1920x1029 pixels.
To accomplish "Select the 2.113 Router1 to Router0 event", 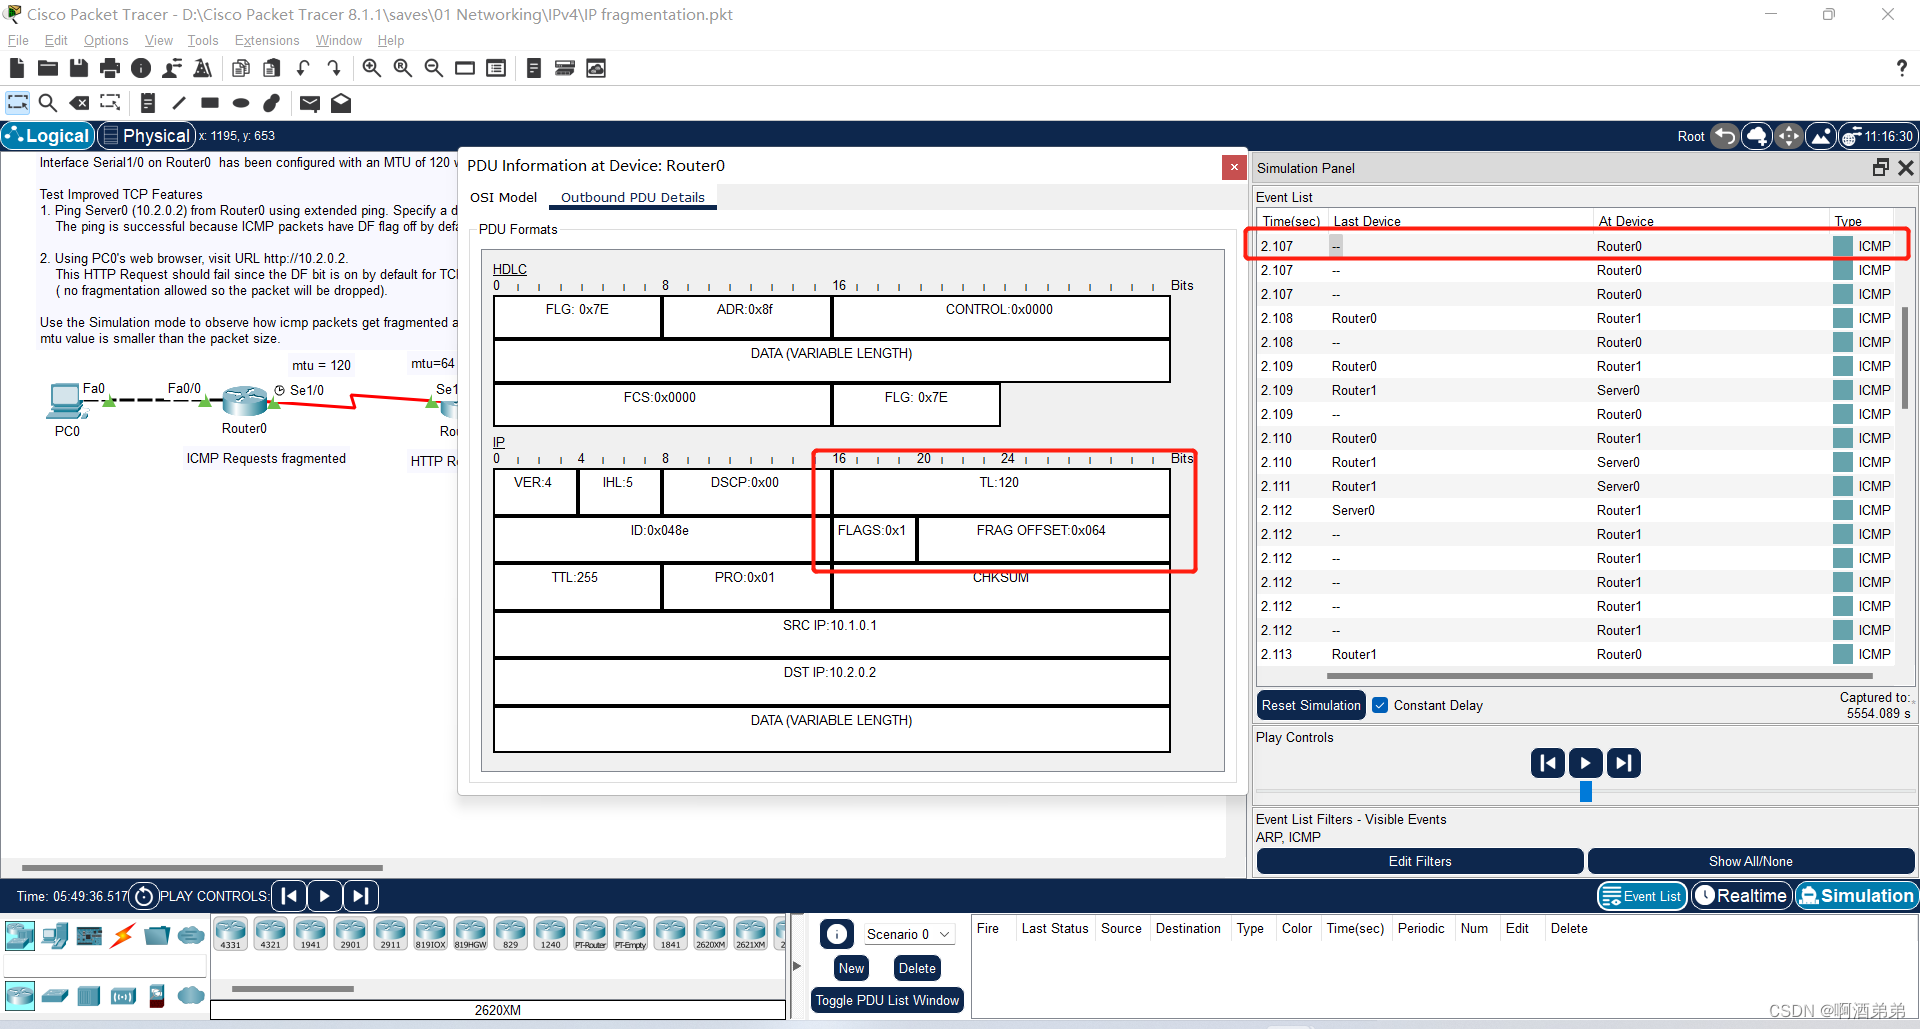I will pos(1577,654).
